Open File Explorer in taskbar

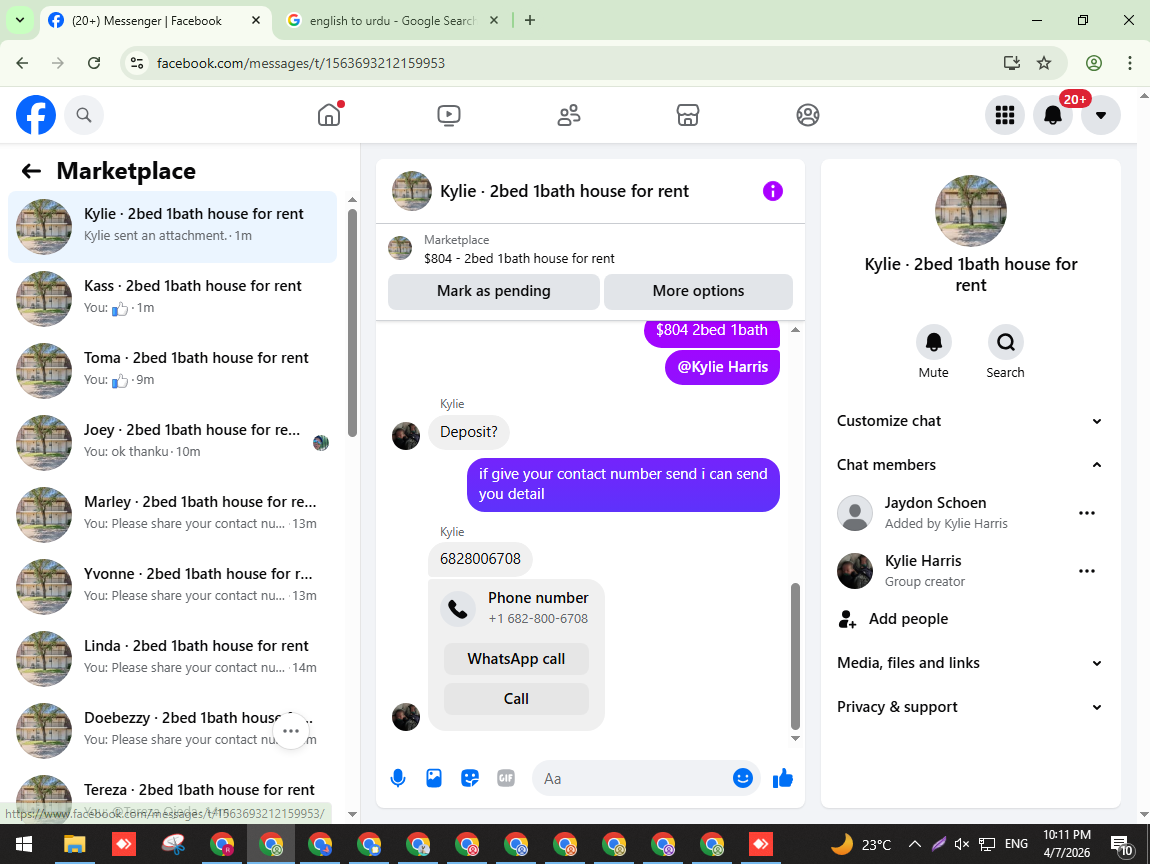point(74,845)
